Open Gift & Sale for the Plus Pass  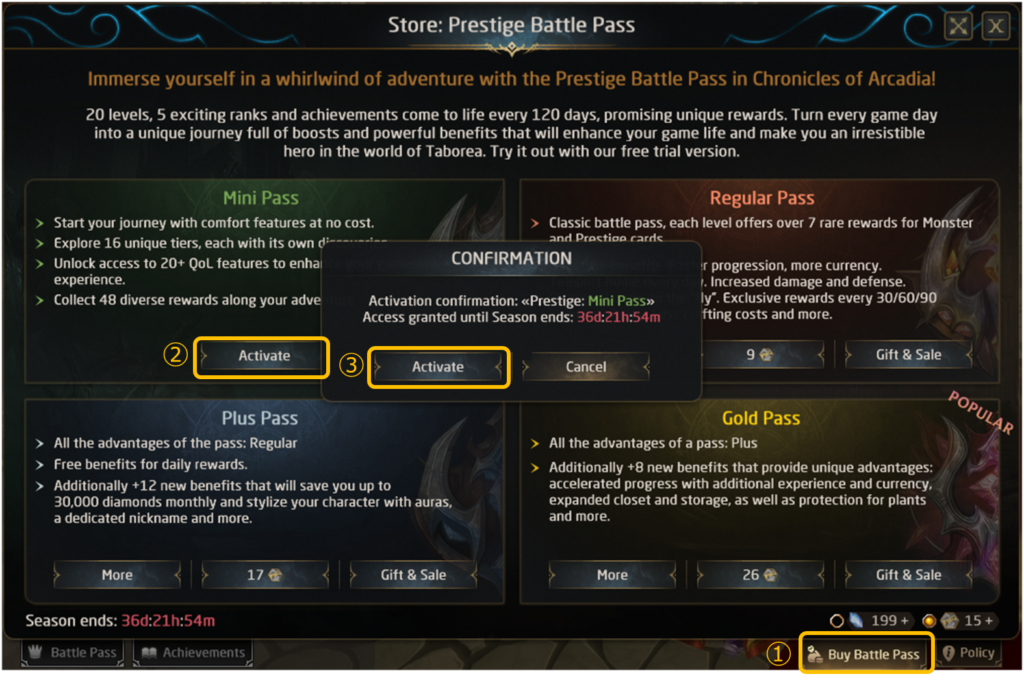coord(413,575)
